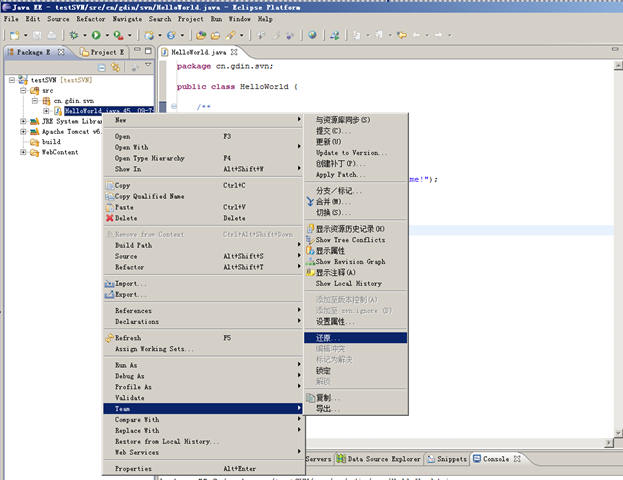Open the Window menu
Viewport: 623px width, 480px height.
240,19
